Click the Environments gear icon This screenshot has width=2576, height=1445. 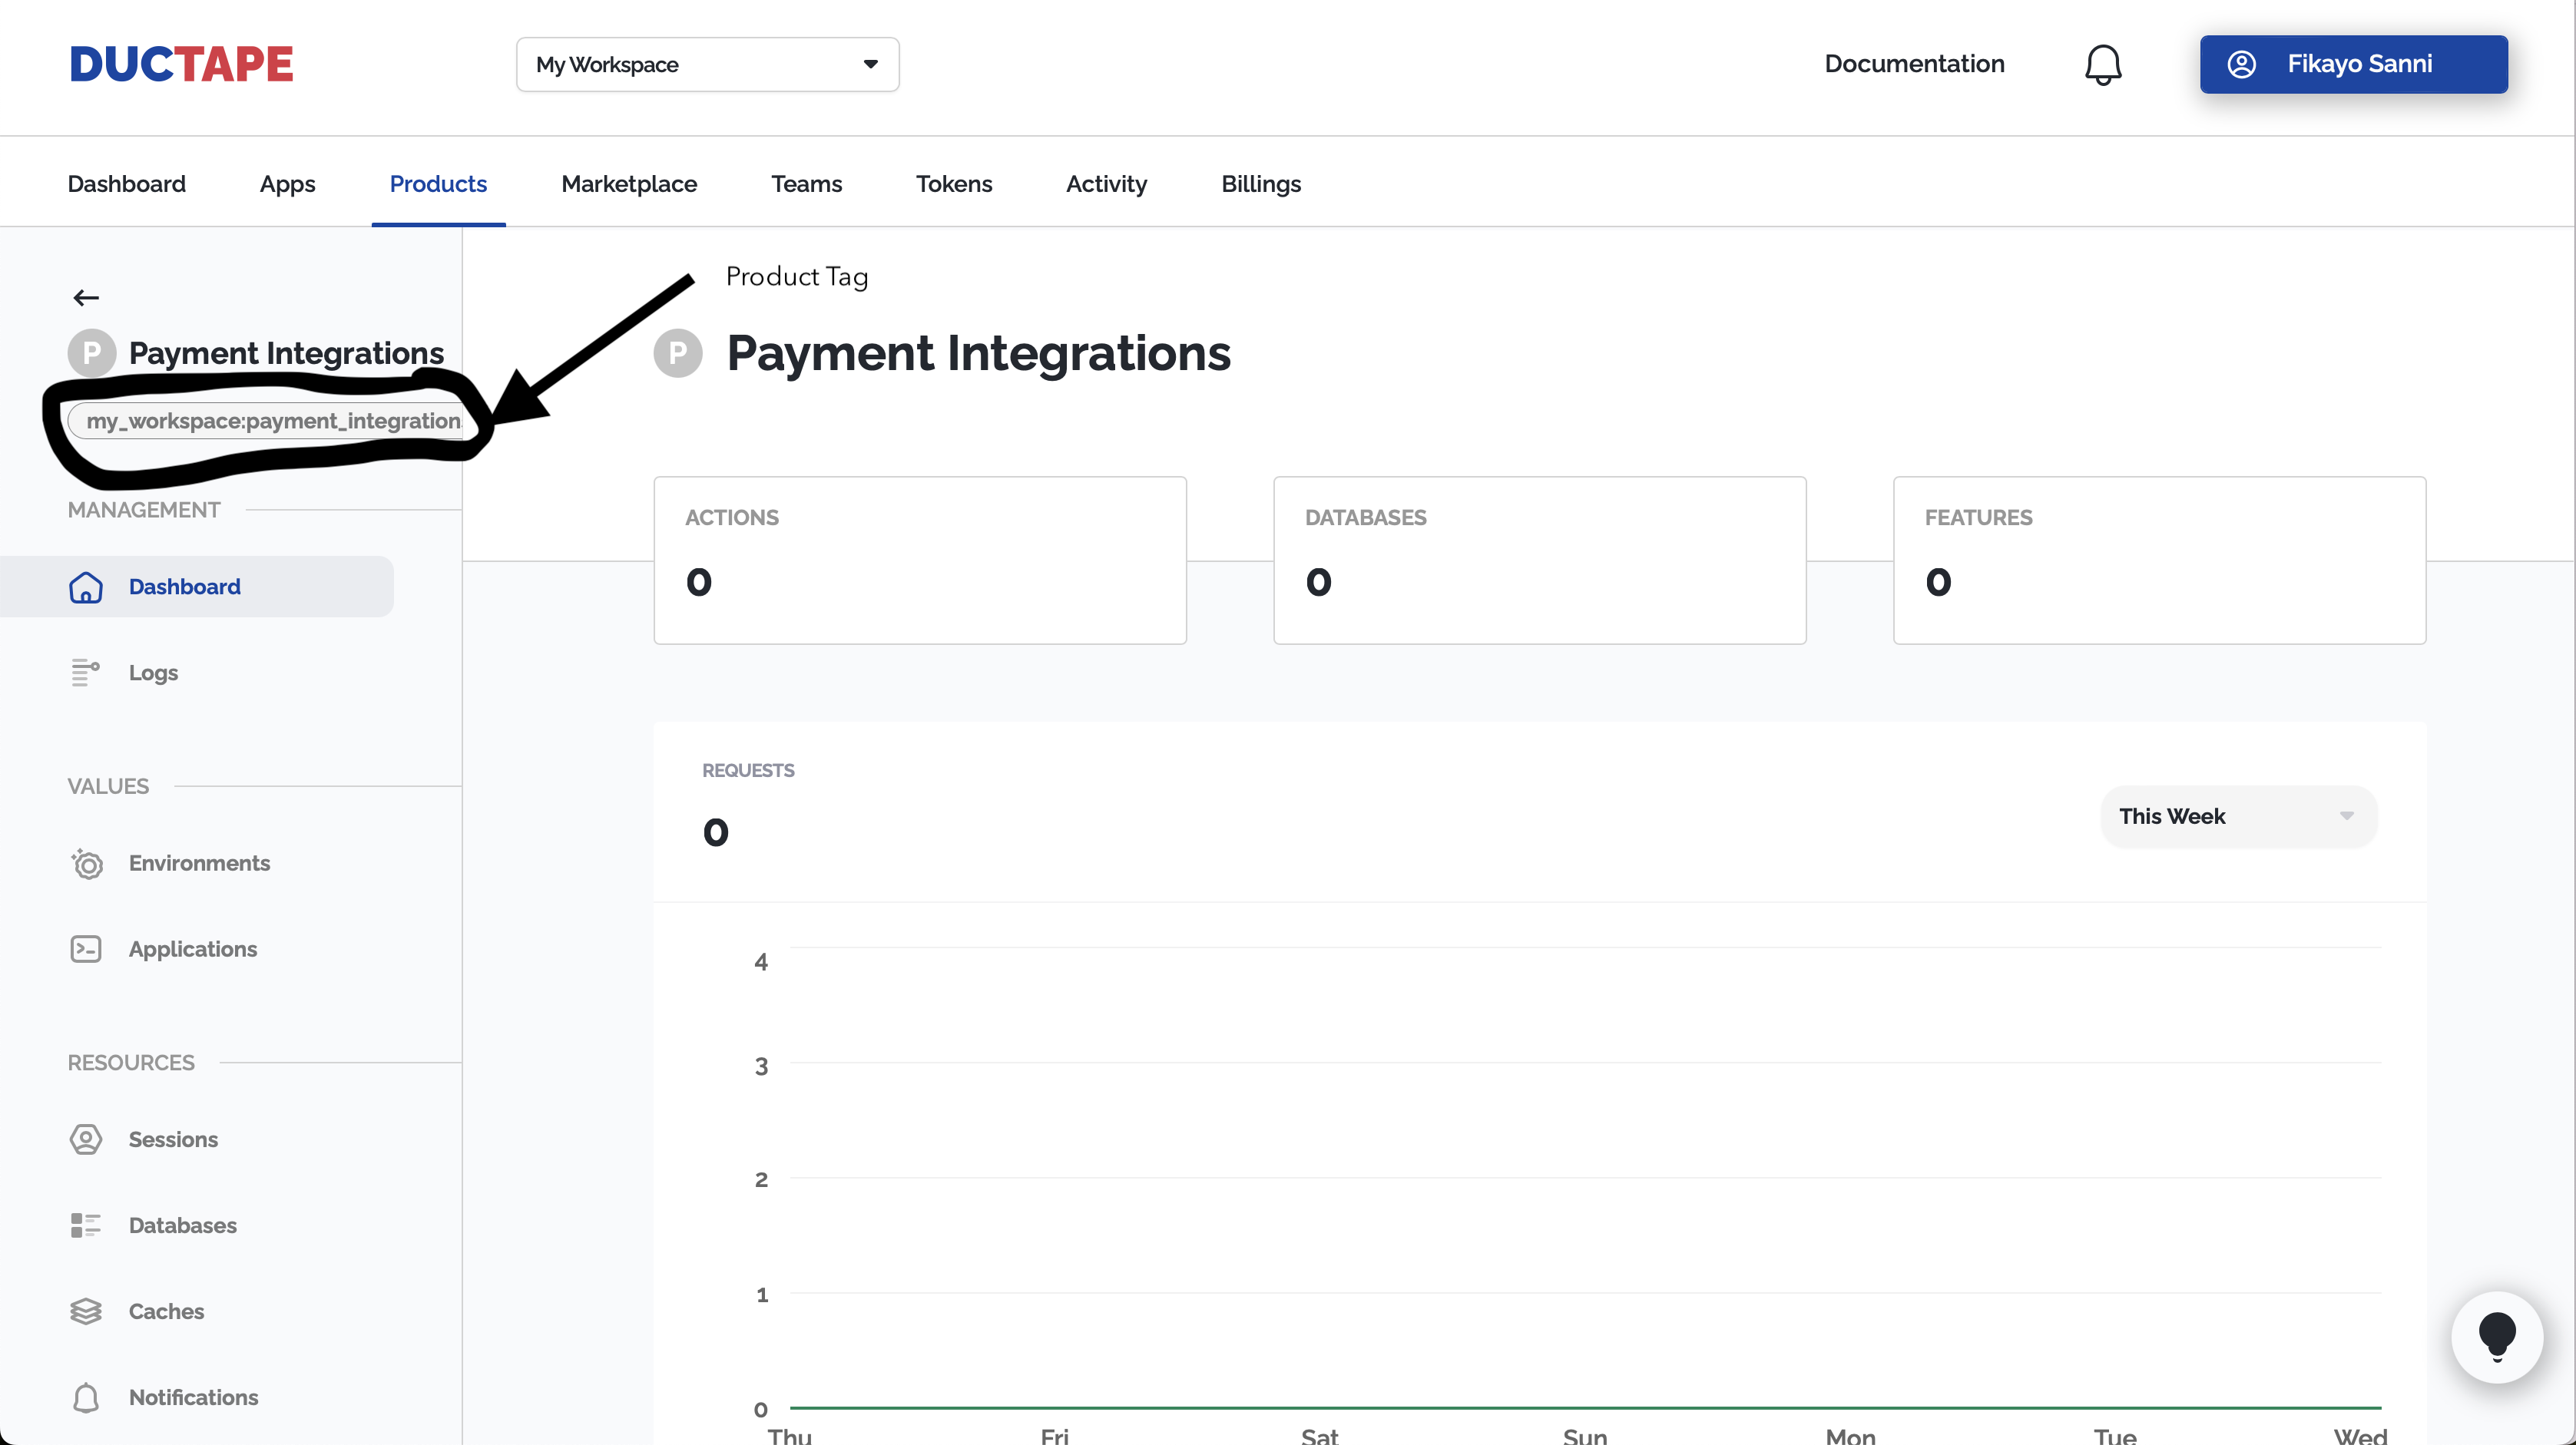coord(86,863)
